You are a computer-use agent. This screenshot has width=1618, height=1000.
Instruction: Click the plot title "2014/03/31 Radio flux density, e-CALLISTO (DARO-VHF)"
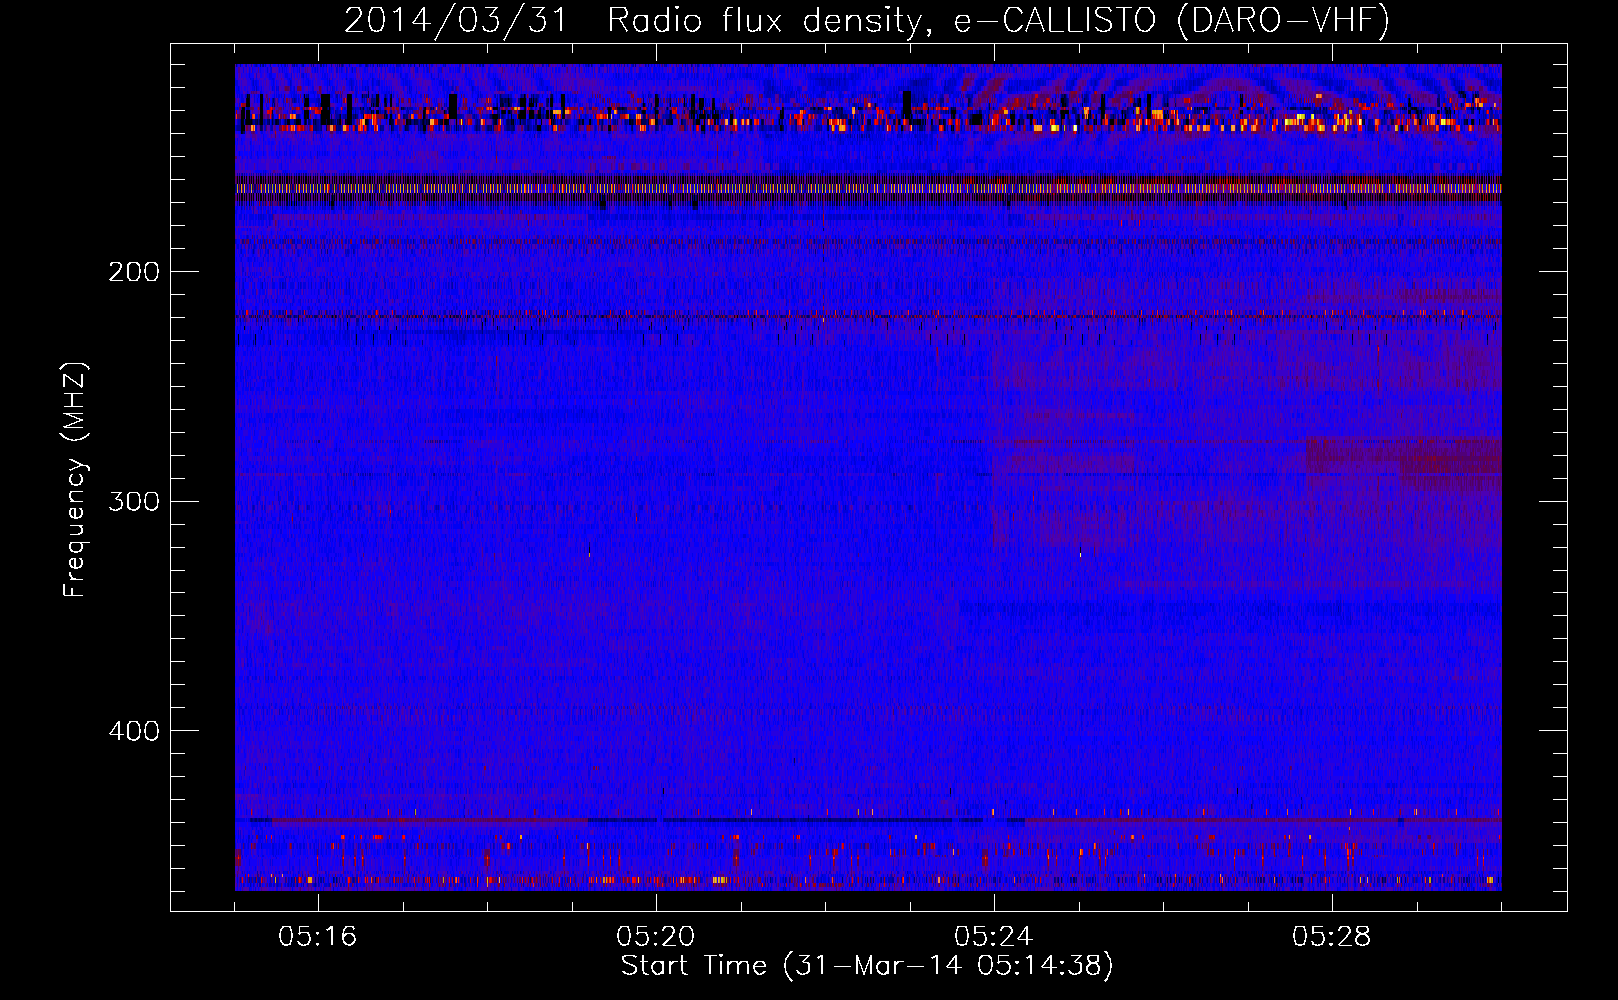(x=867, y=21)
